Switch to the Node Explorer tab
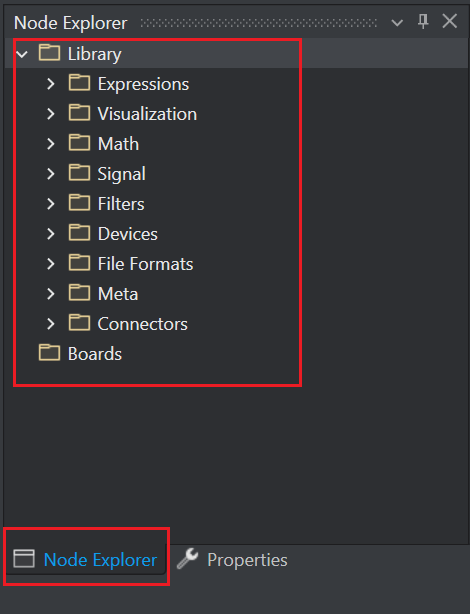The width and height of the screenshot is (470, 614). (86, 559)
